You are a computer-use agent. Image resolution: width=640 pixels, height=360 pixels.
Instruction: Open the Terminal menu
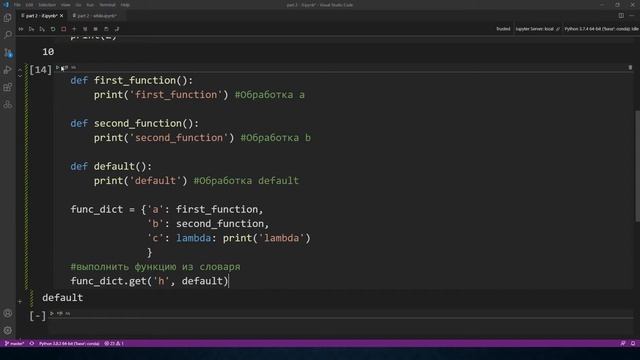[x=107, y=5]
